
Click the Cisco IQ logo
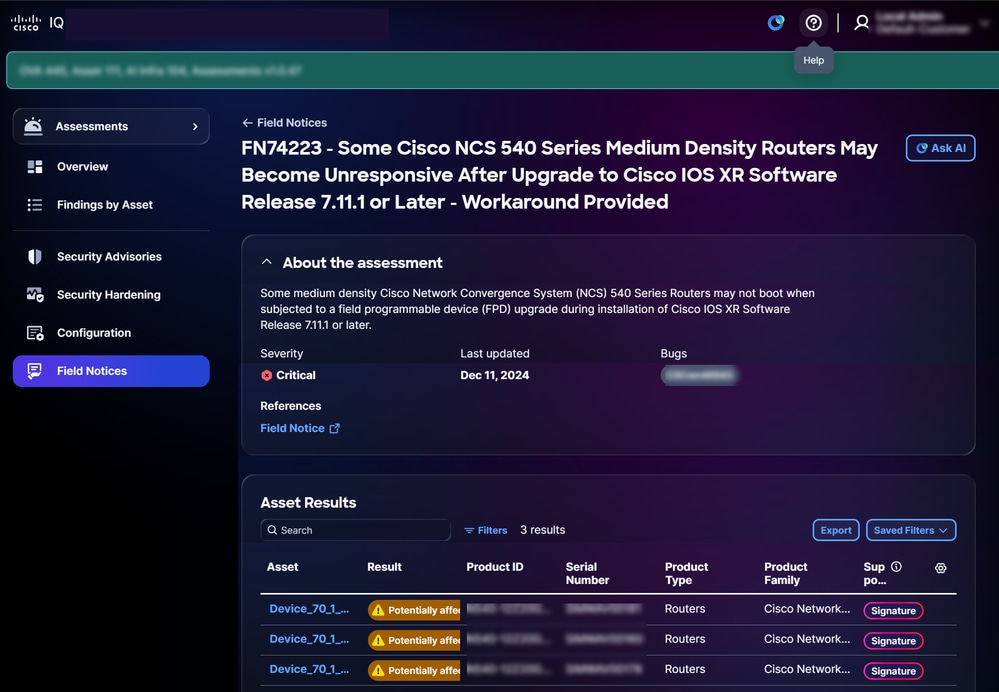[x=37, y=23]
